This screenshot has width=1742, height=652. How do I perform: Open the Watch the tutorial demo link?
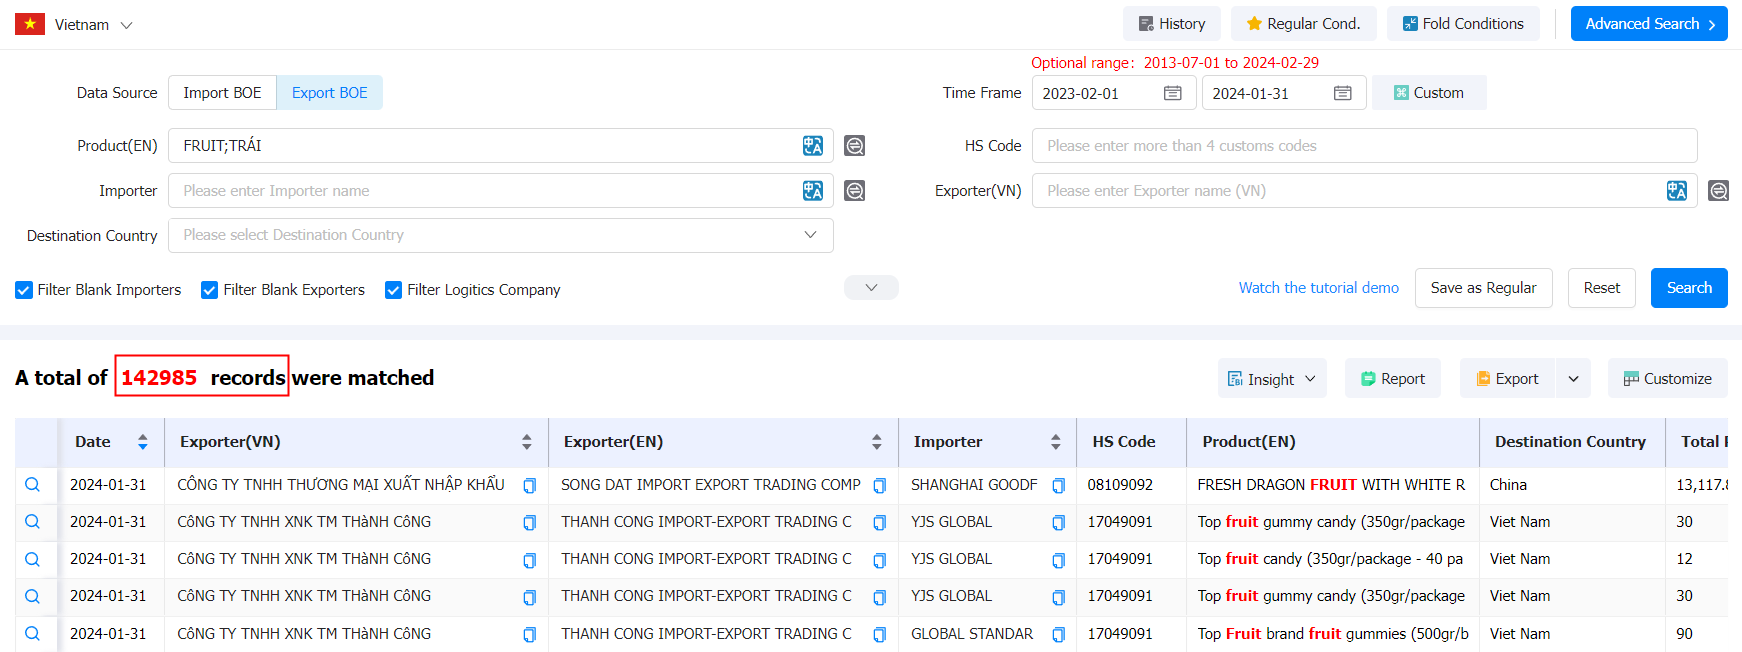1318,288
